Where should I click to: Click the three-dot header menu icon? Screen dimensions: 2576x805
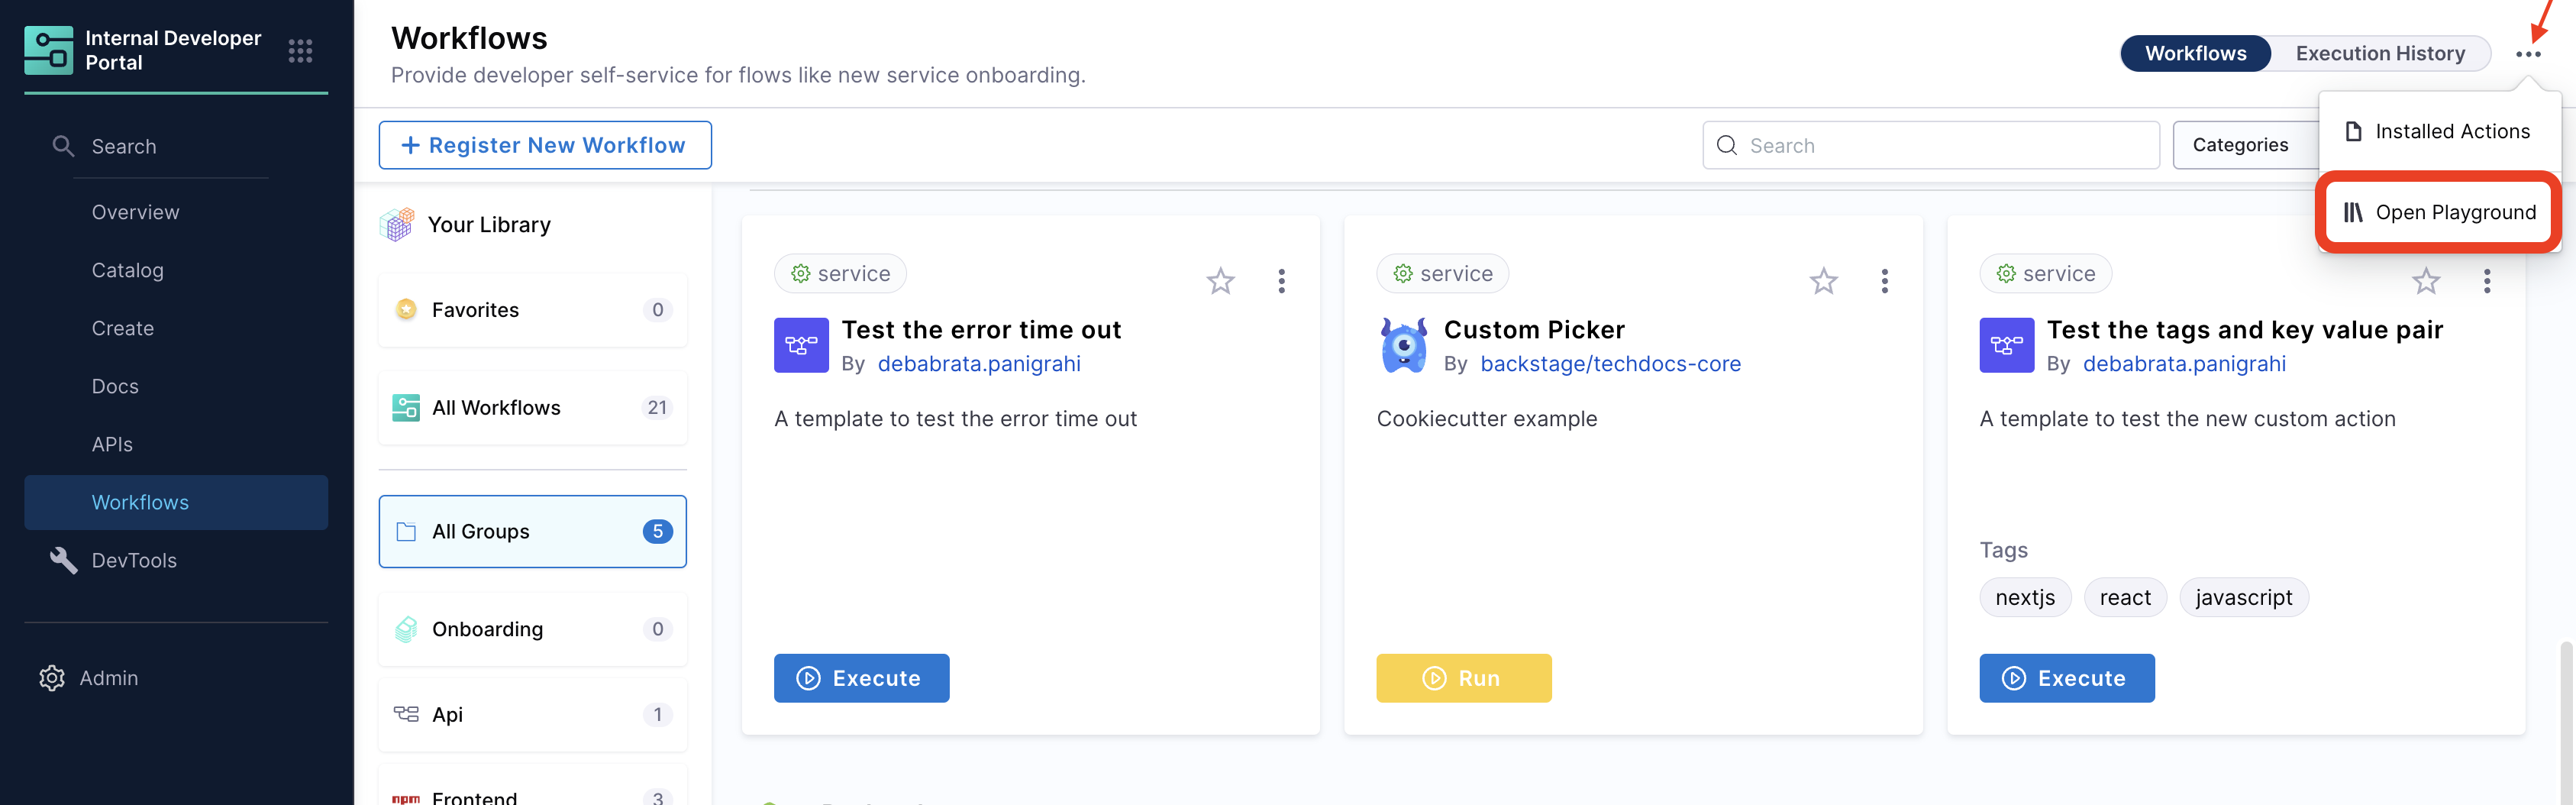point(2527,54)
